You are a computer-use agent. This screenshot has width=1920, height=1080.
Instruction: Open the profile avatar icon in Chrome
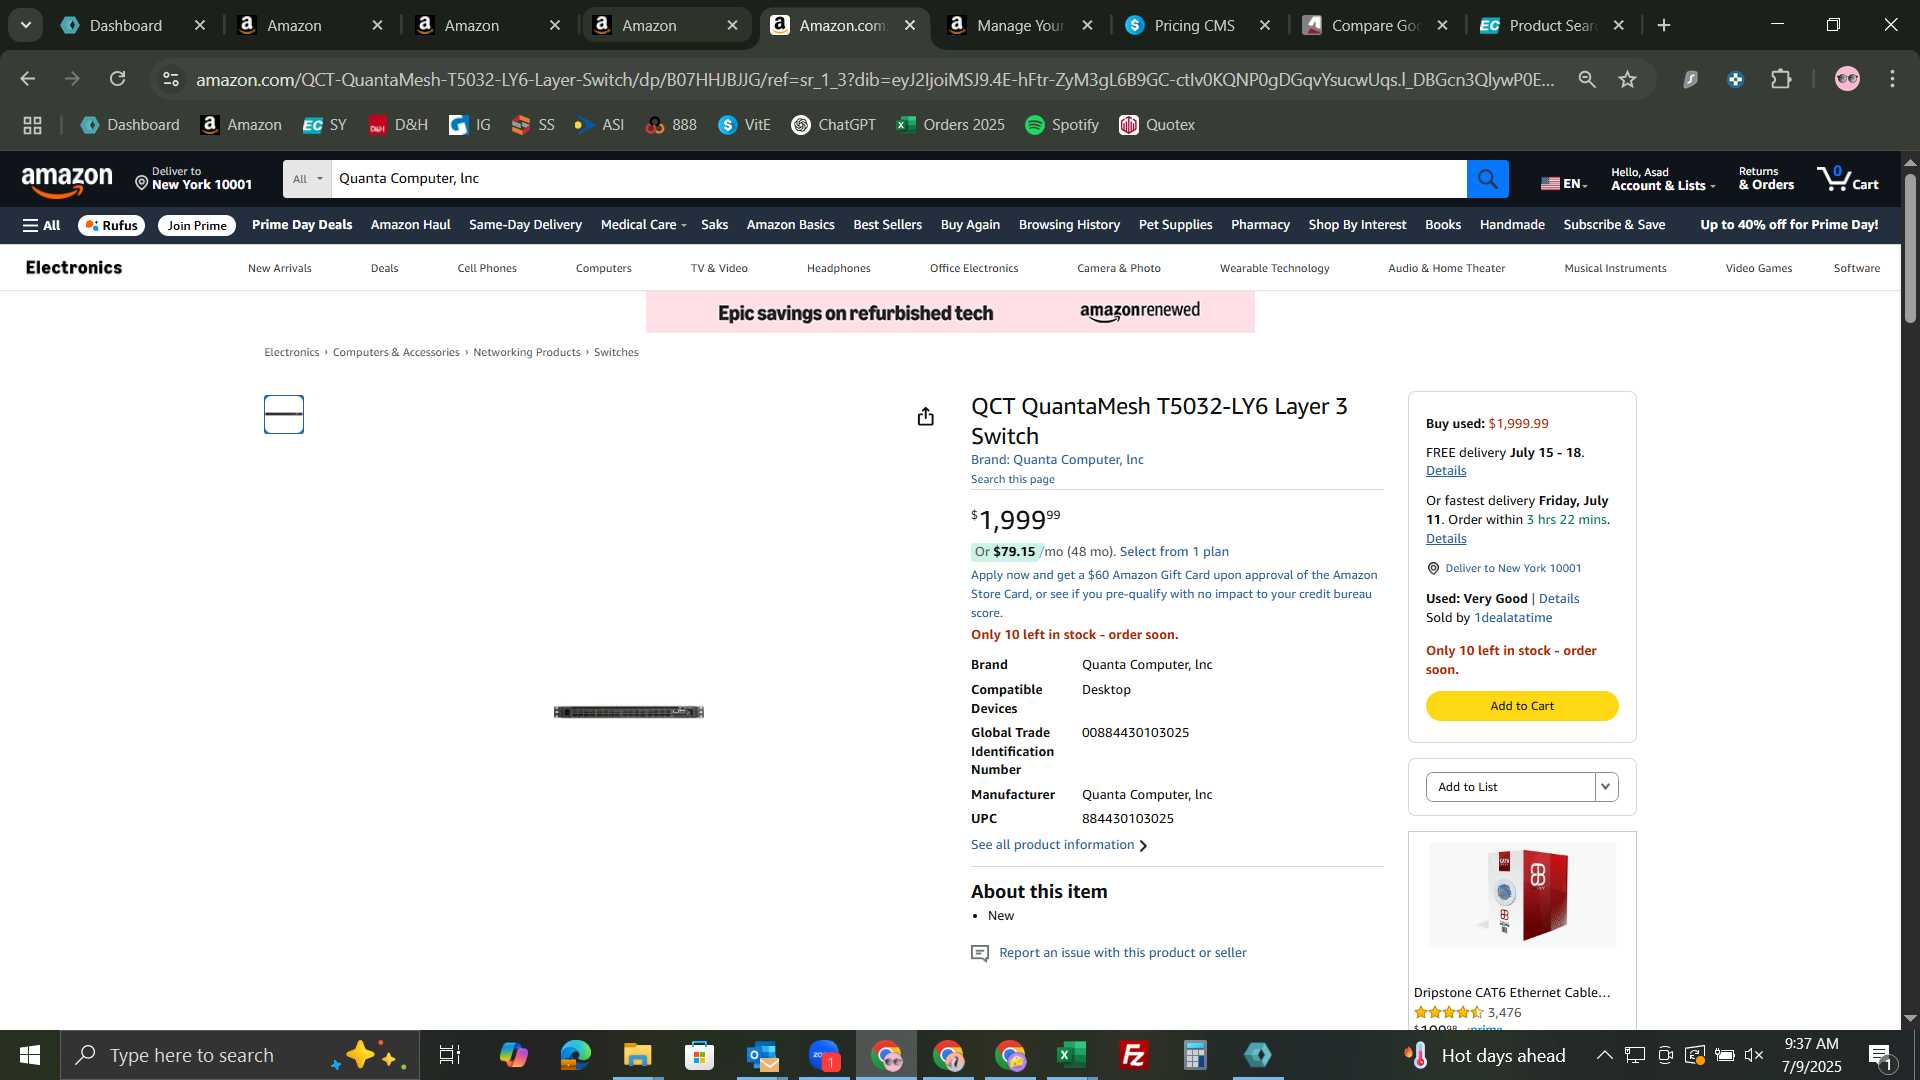1846,79
